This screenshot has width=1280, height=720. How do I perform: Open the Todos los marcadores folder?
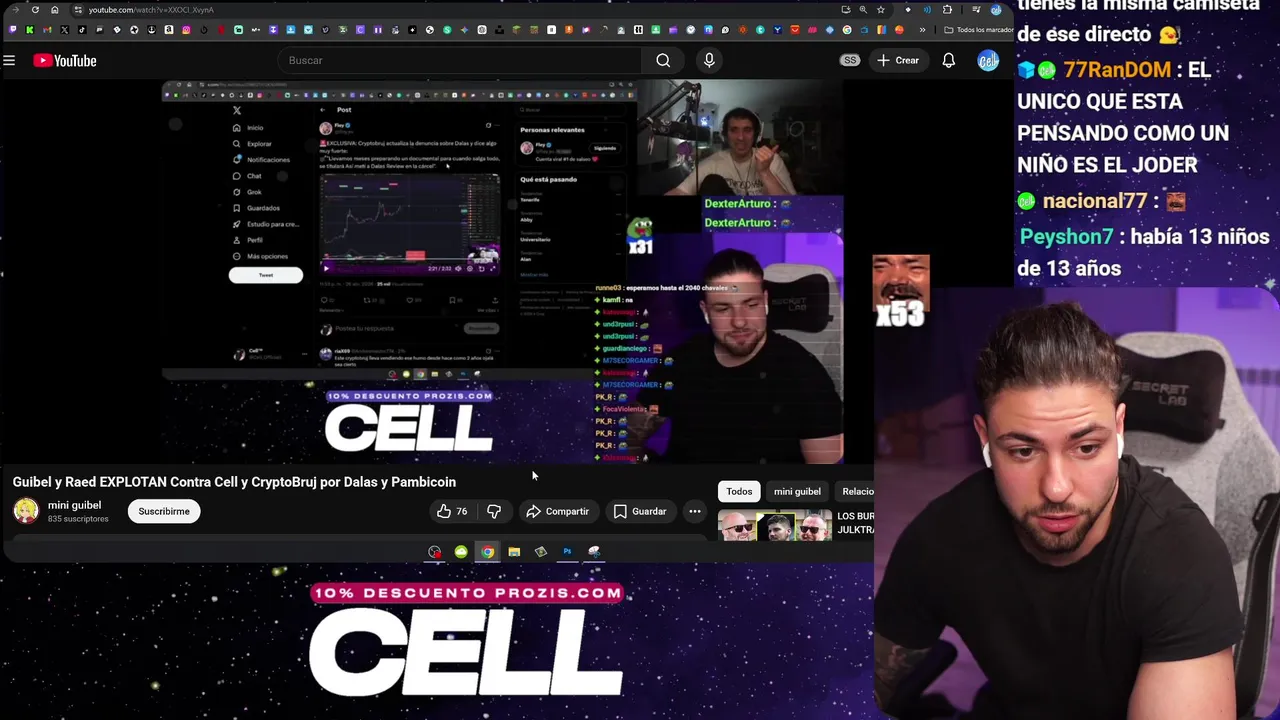(977, 30)
